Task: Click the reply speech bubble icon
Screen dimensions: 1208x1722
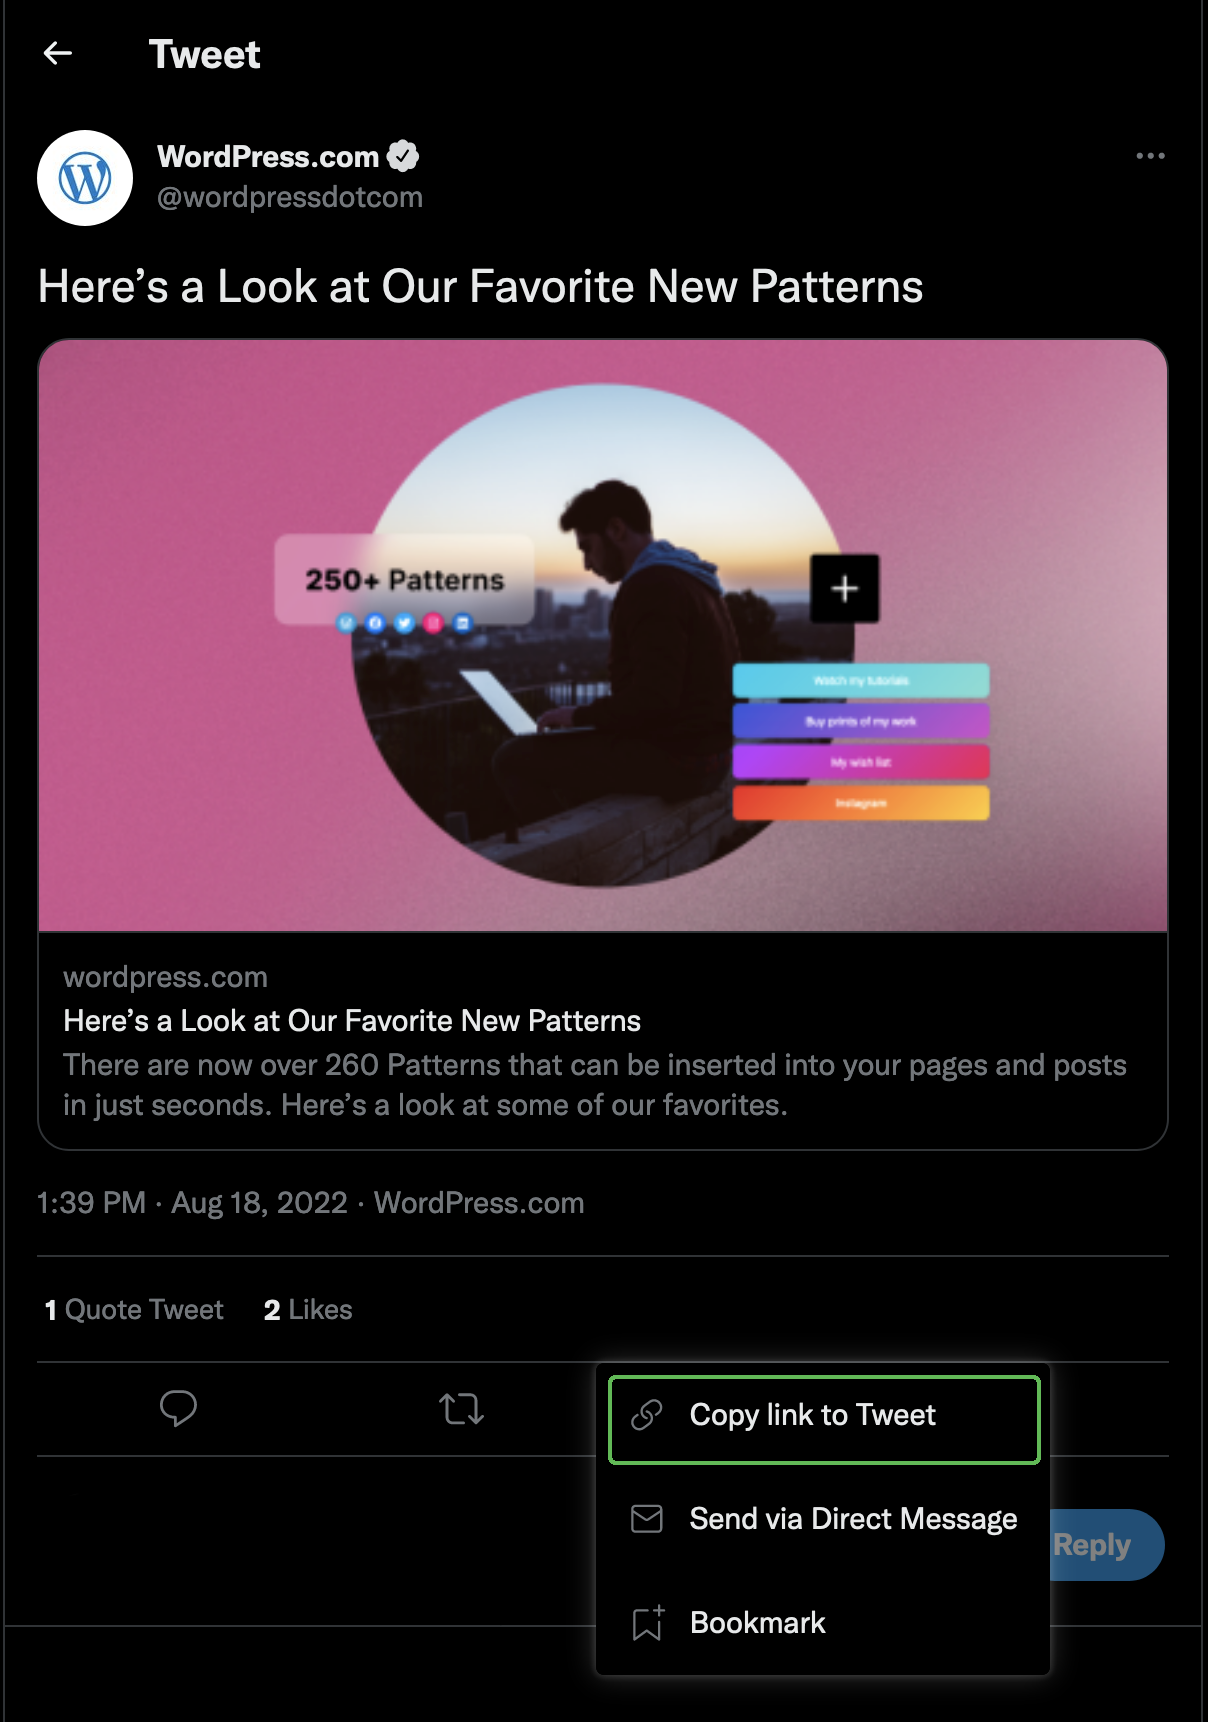Action: [x=178, y=1408]
